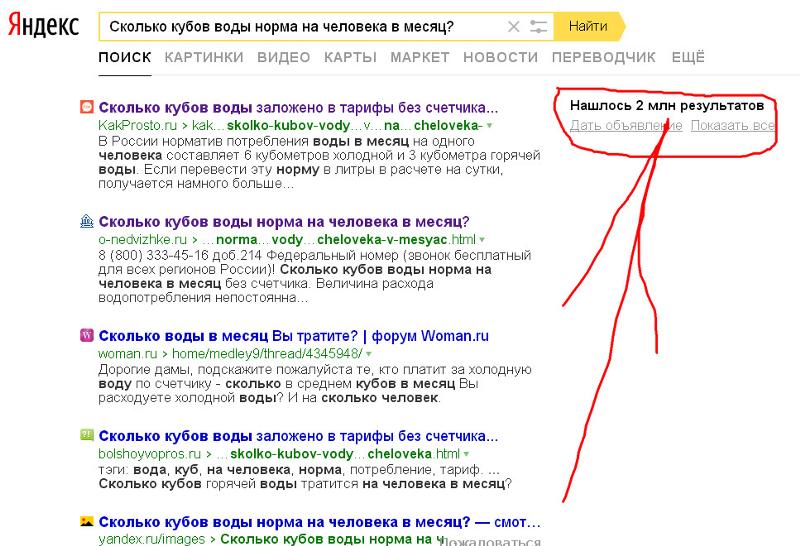The image size is (800, 546).
Task: Open the yandex images result title
Action: click(319, 522)
